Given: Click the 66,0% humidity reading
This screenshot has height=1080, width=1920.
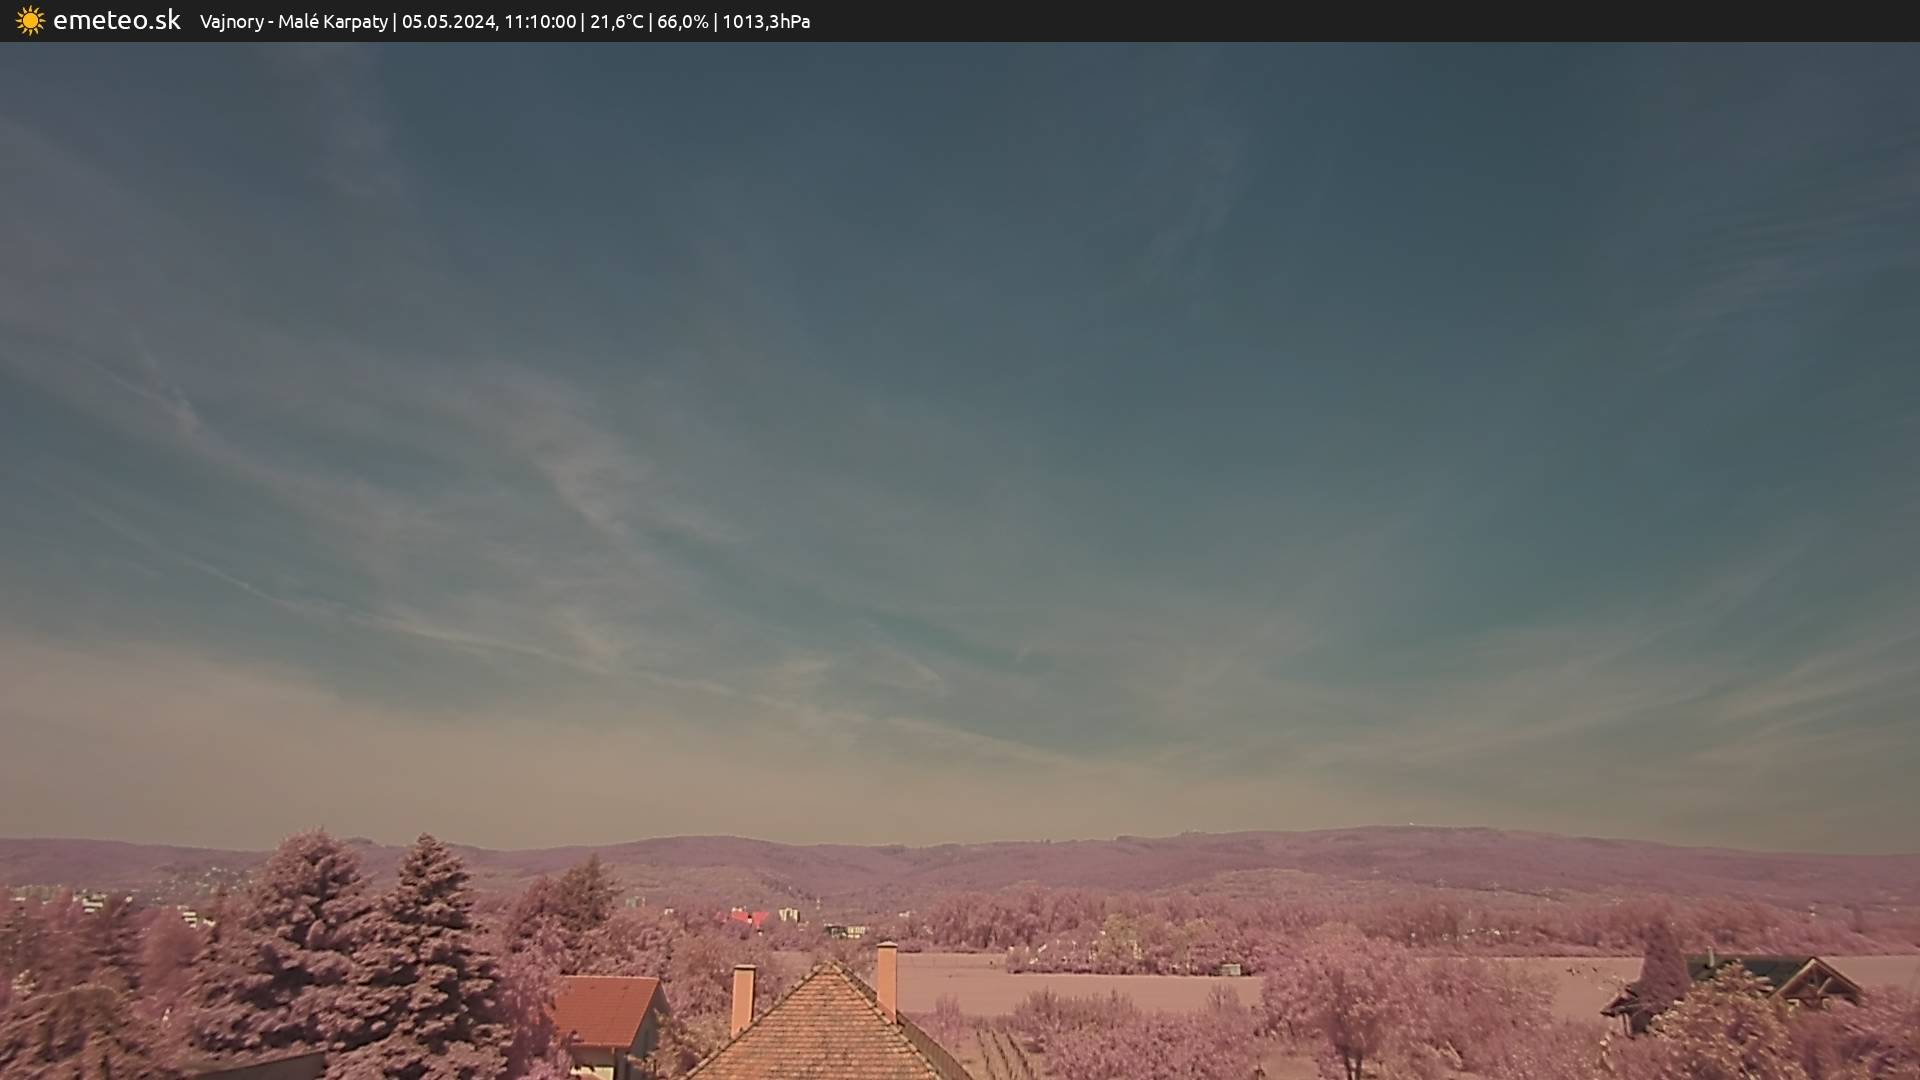Looking at the screenshot, I should tap(682, 21).
